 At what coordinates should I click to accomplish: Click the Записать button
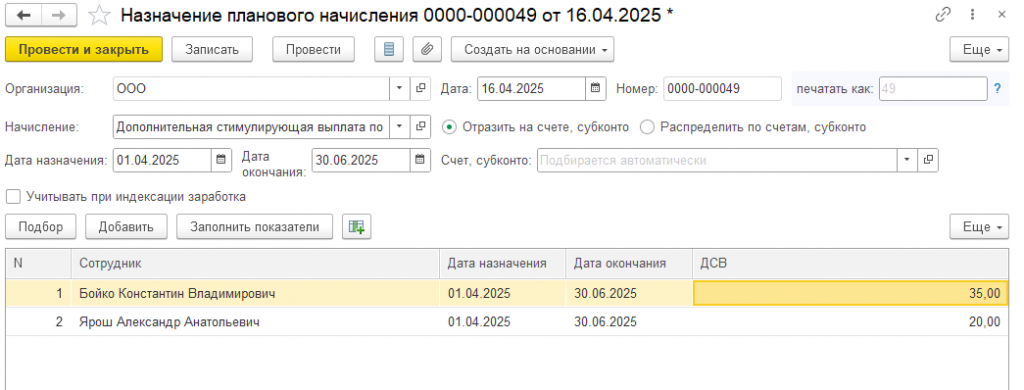(x=212, y=49)
